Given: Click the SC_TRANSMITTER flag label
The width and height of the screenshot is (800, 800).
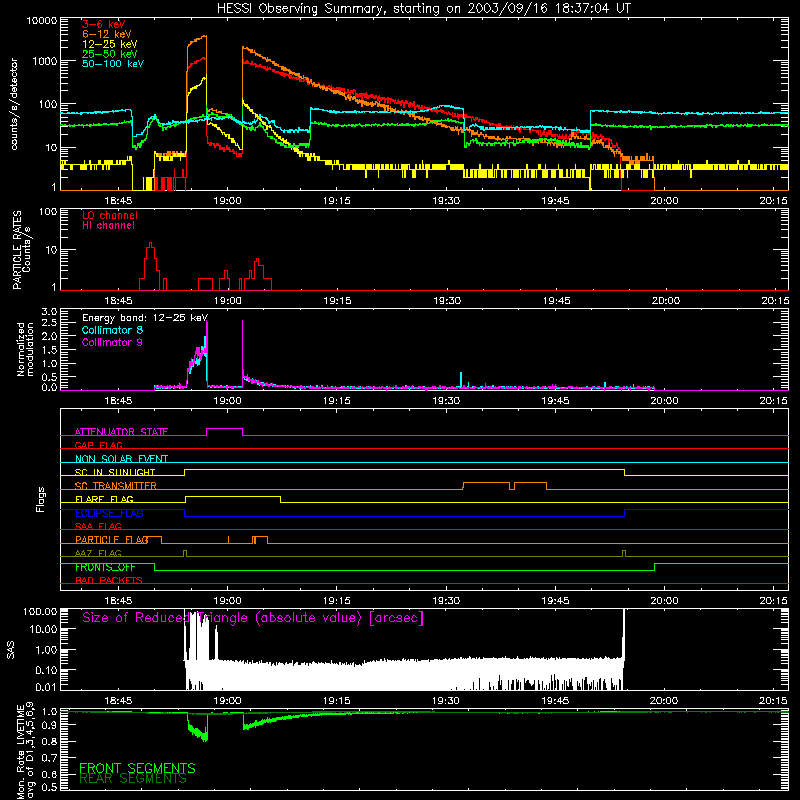Looking at the screenshot, I should coord(116,486).
